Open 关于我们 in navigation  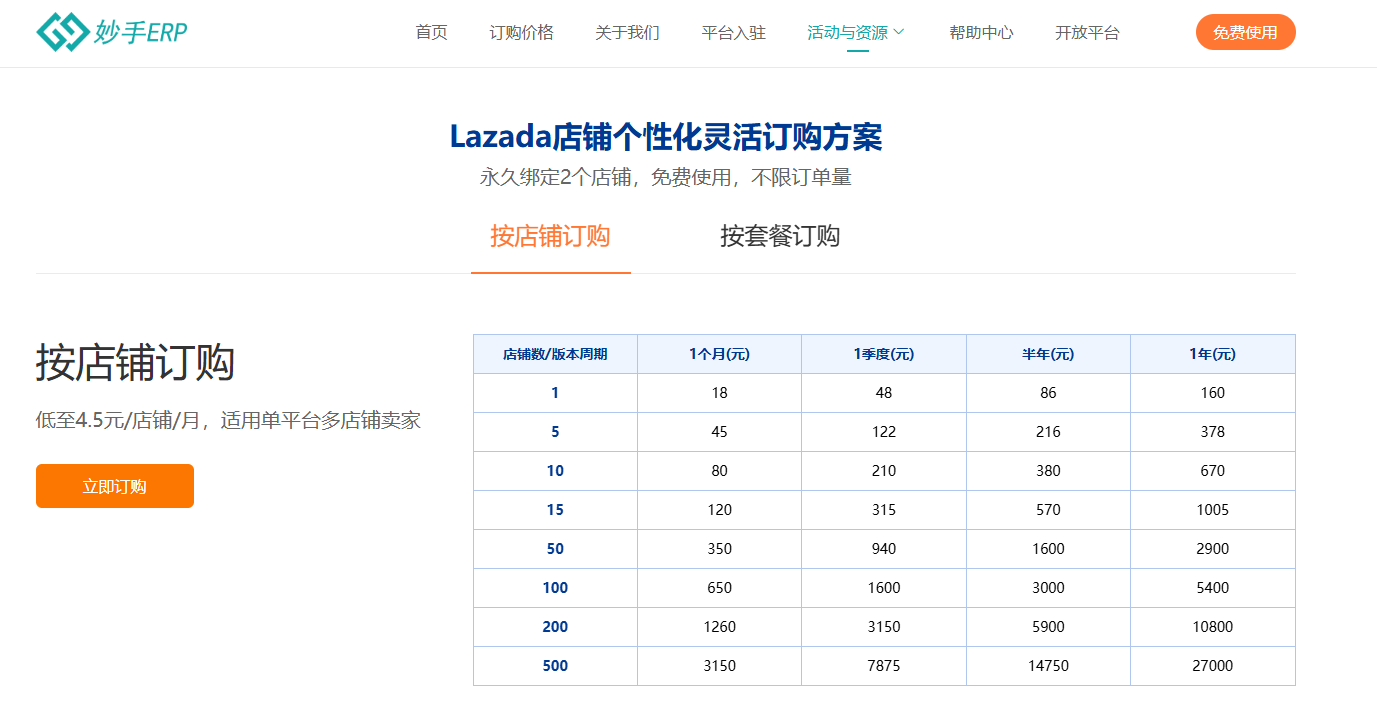627,33
